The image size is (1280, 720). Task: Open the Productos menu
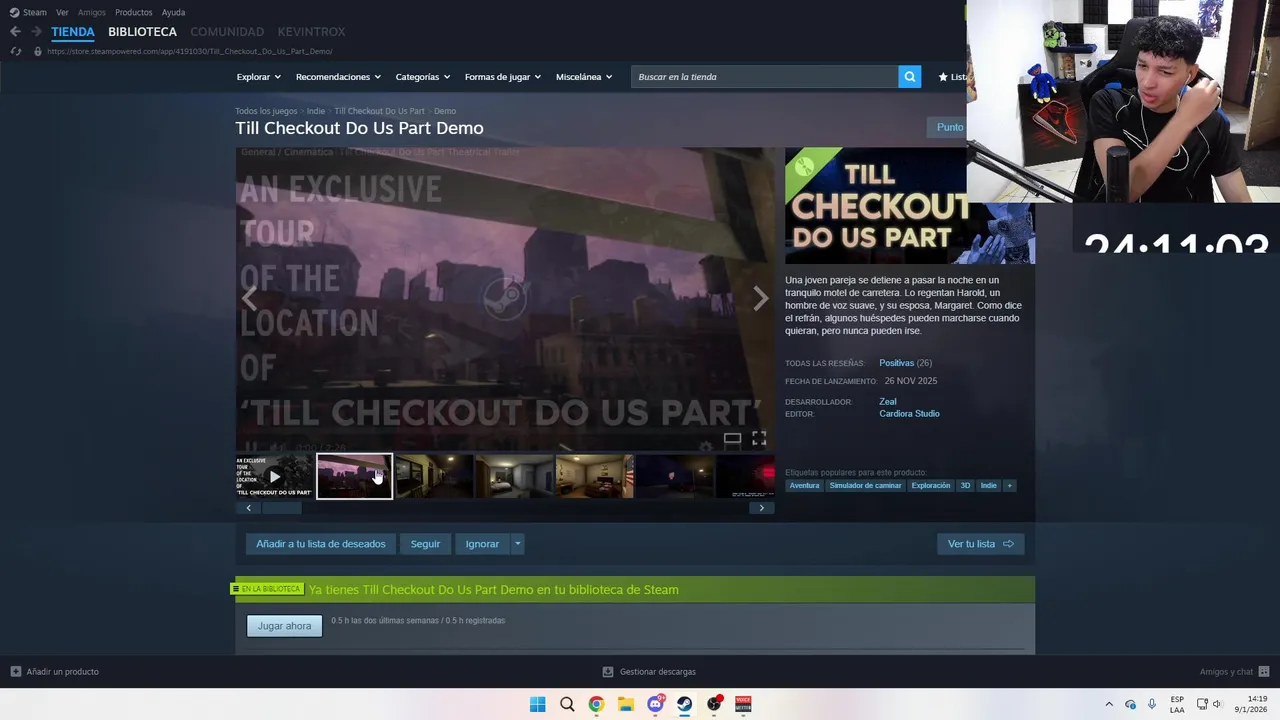134,12
